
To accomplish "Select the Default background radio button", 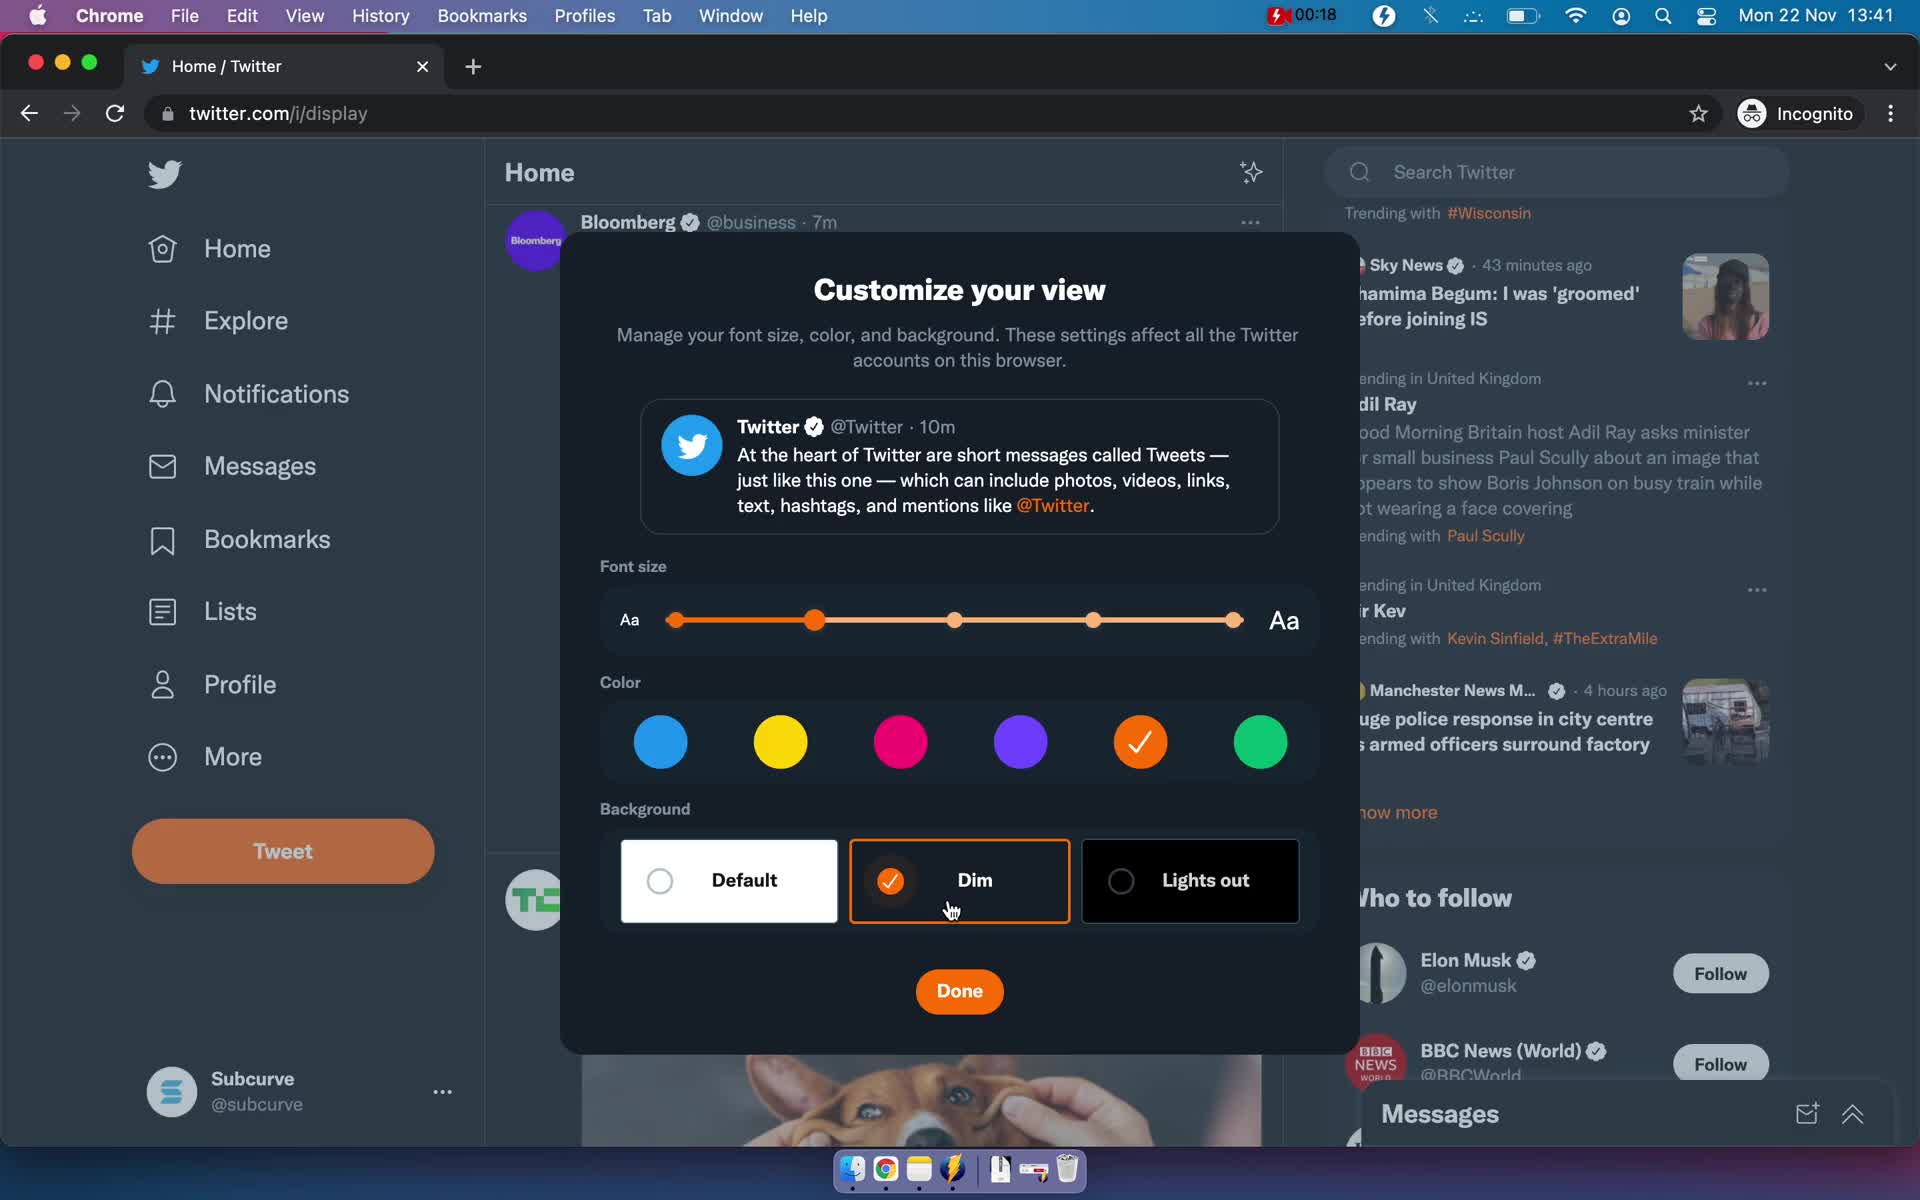I will coord(659,879).
